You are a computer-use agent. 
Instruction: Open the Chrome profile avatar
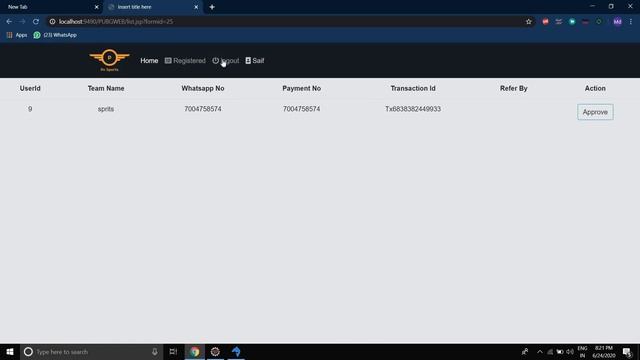point(618,21)
